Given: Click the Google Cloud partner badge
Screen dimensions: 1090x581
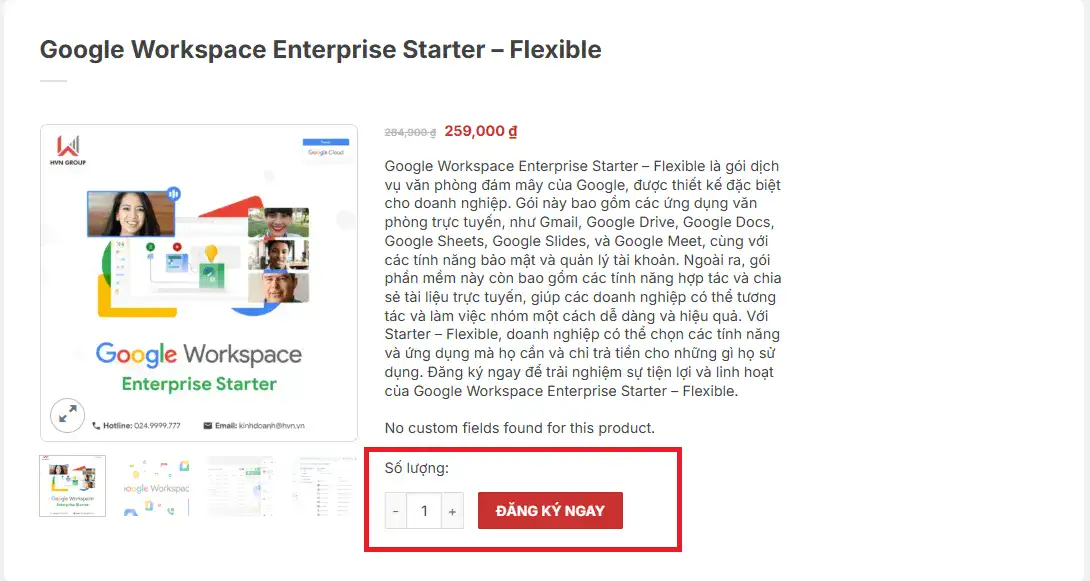Looking at the screenshot, I should click(325, 150).
